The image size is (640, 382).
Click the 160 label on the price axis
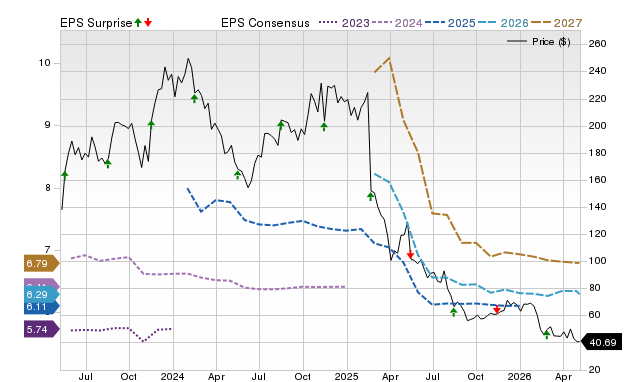point(597,180)
